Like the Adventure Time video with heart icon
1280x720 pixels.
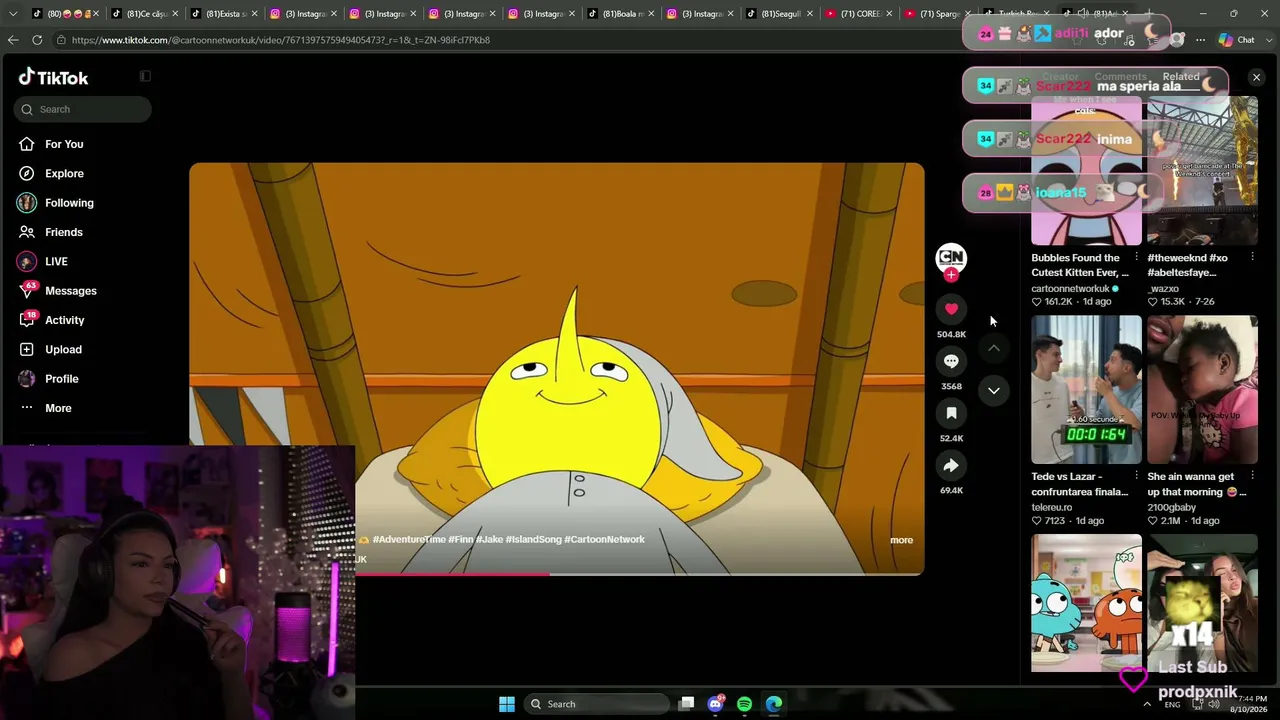[x=951, y=309]
